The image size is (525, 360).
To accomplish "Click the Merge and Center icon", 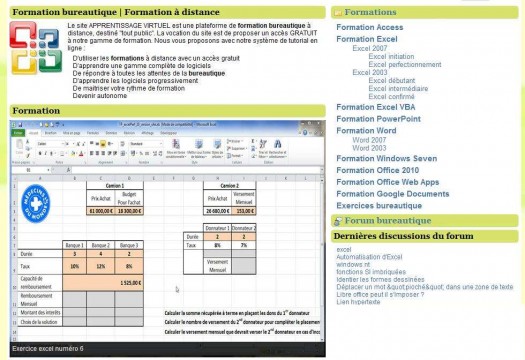I will coord(124,153).
